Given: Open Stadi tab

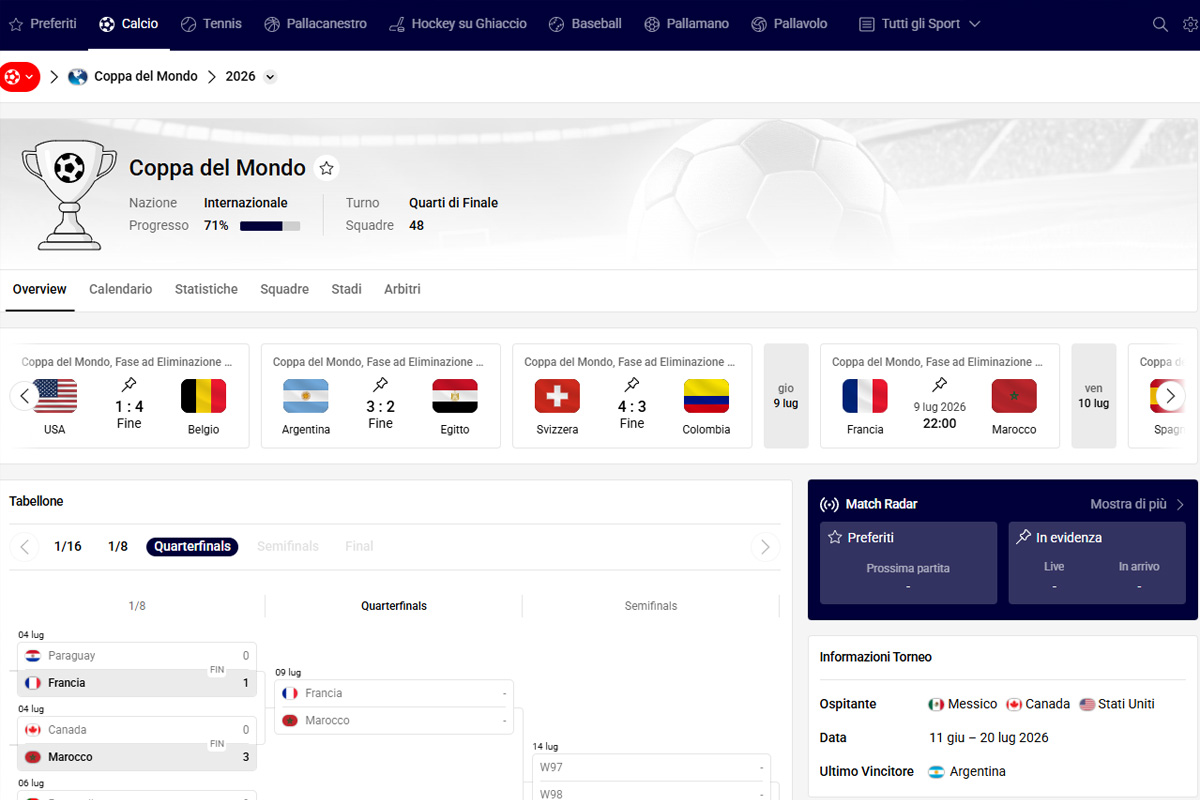Looking at the screenshot, I should pos(347,289).
